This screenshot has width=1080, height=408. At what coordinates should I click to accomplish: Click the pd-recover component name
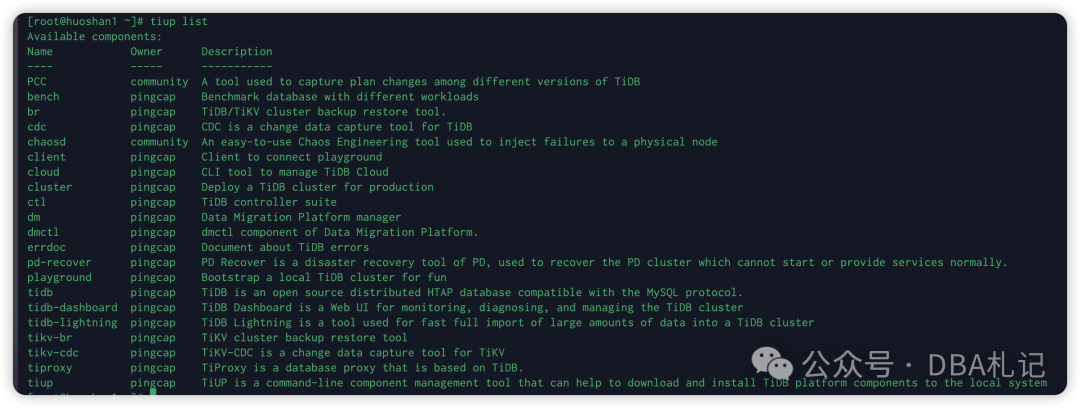point(59,262)
